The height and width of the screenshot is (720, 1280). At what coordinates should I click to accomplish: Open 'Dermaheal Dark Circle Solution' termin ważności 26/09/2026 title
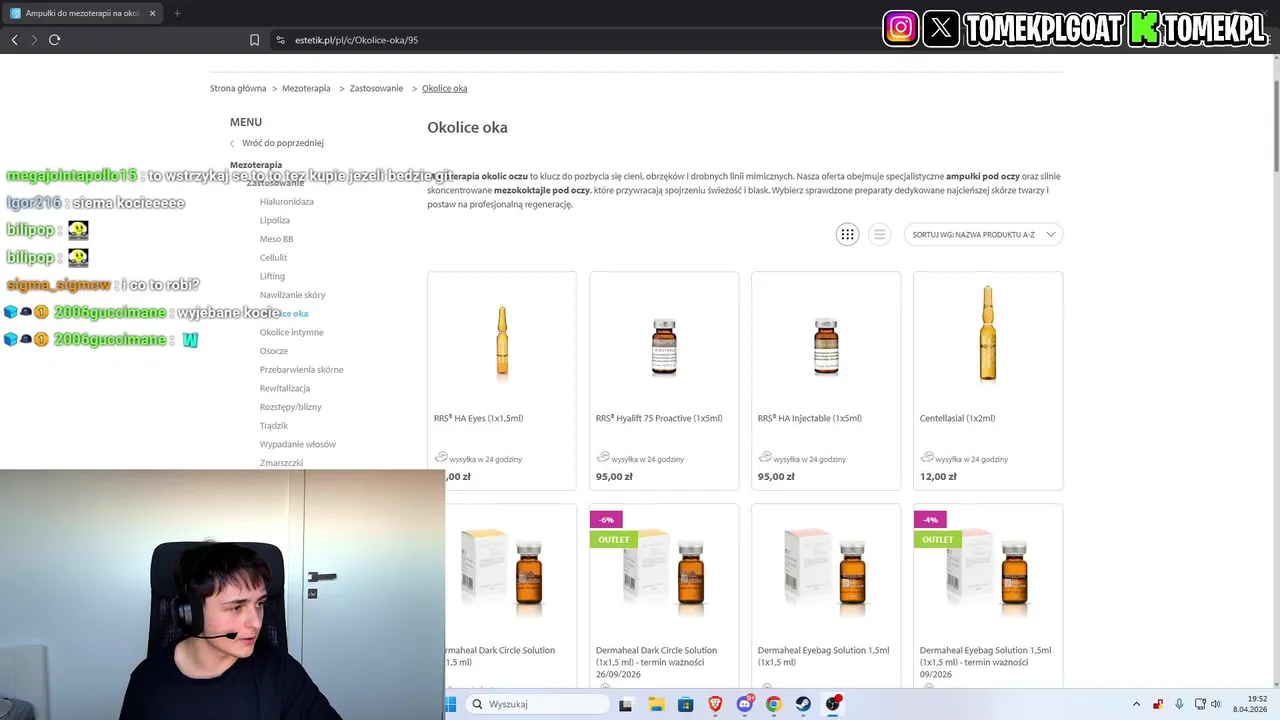(658, 662)
